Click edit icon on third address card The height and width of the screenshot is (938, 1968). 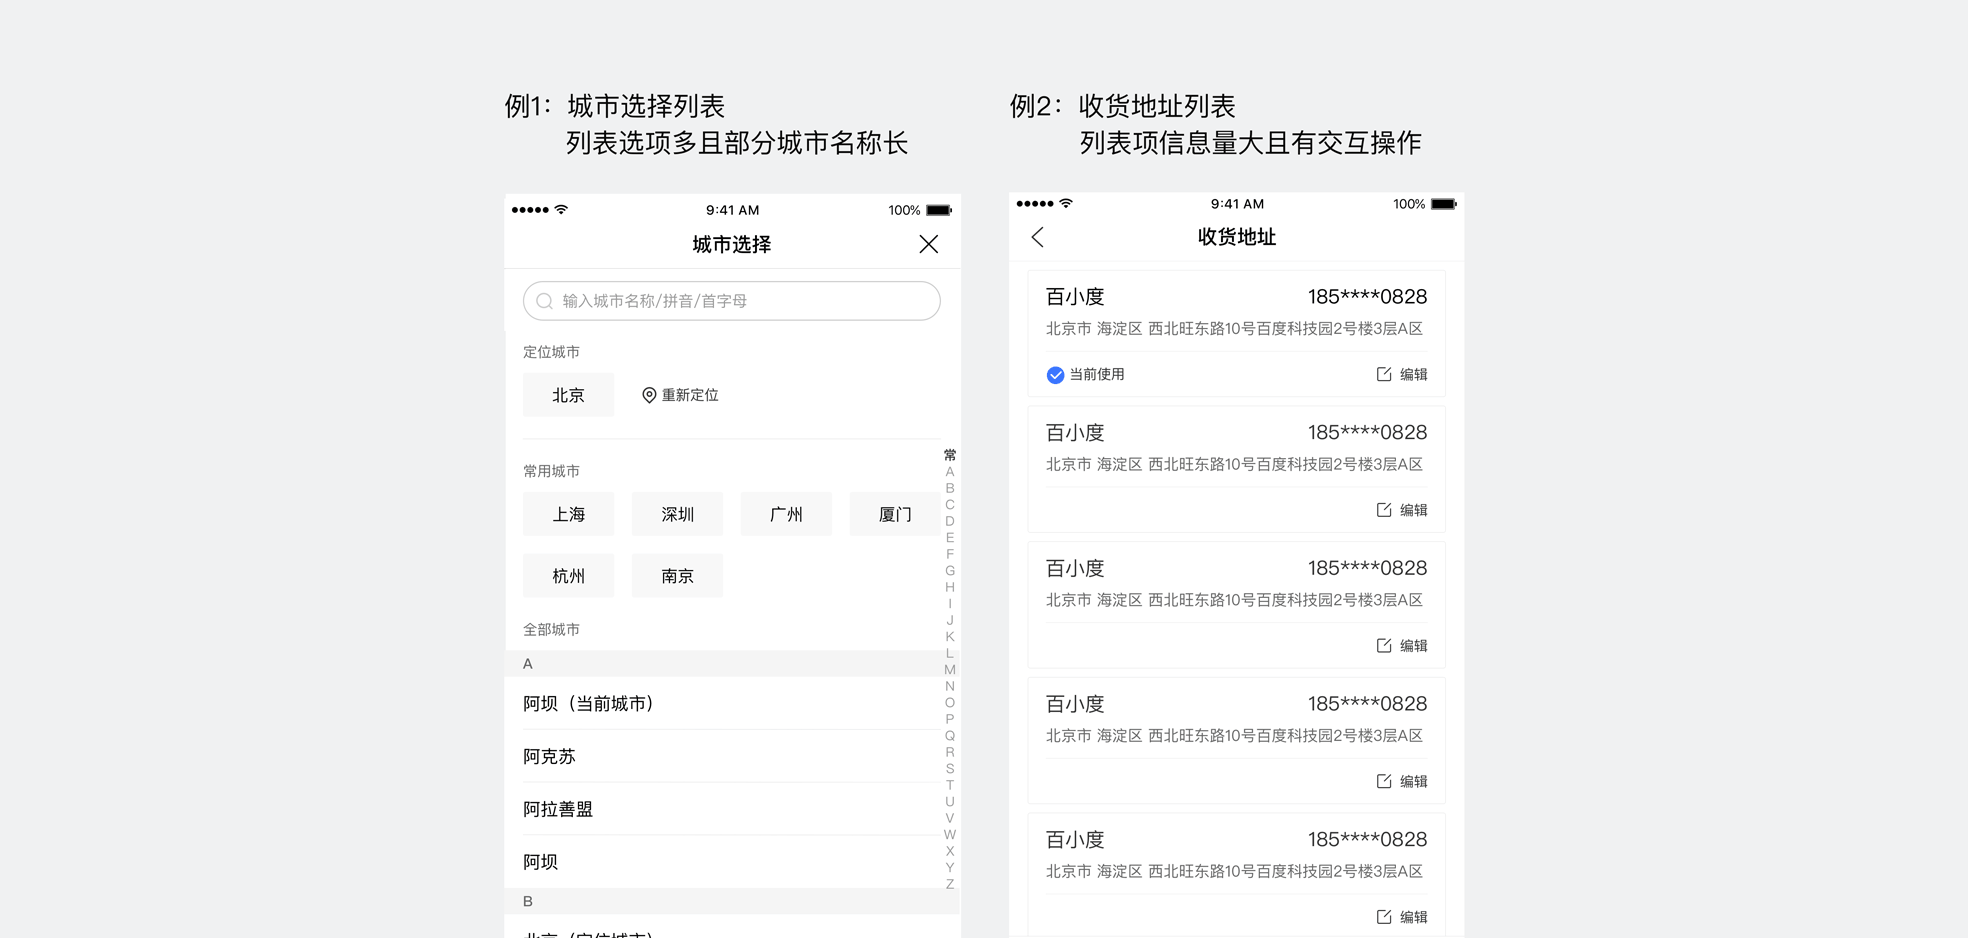[x=1384, y=646]
